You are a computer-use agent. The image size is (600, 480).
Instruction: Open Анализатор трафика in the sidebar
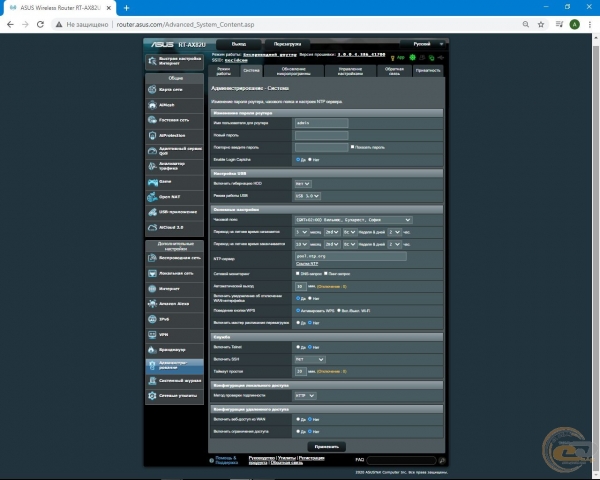(174, 166)
